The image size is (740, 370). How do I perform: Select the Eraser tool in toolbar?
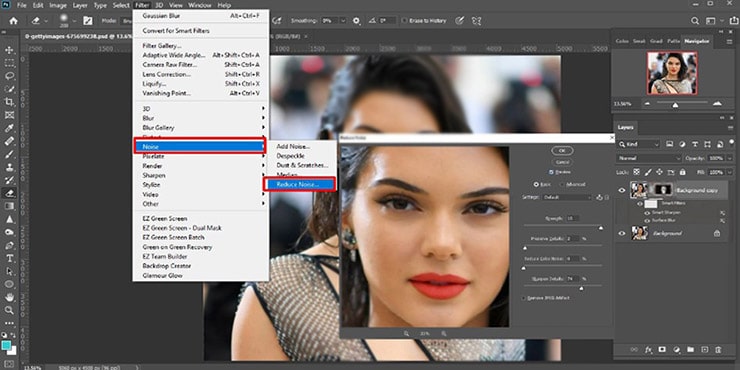[9, 193]
